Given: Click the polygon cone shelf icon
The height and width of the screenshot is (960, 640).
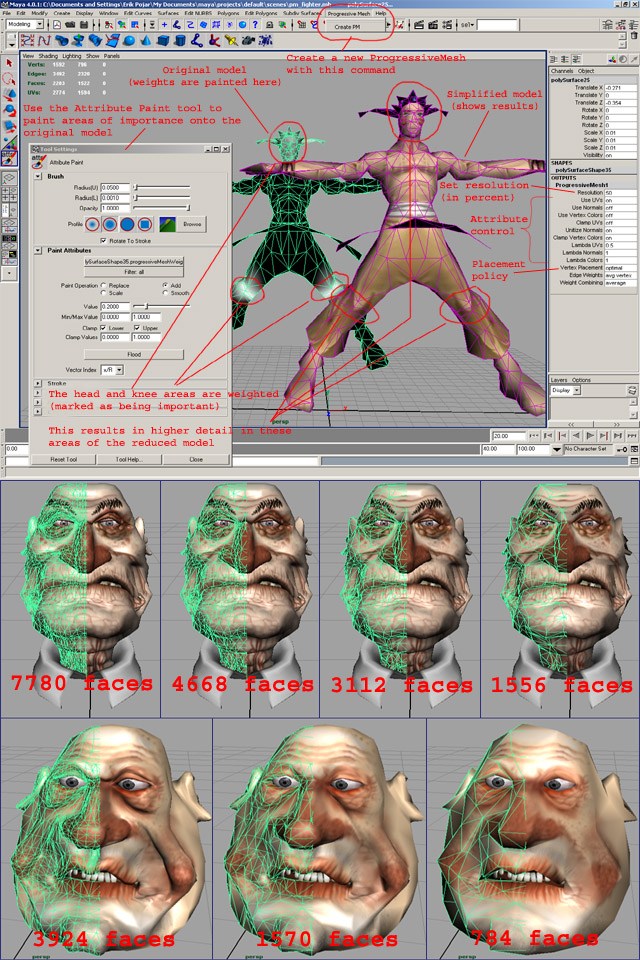Looking at the screenshot, I should pyautogui.click(x=146, y=41).
